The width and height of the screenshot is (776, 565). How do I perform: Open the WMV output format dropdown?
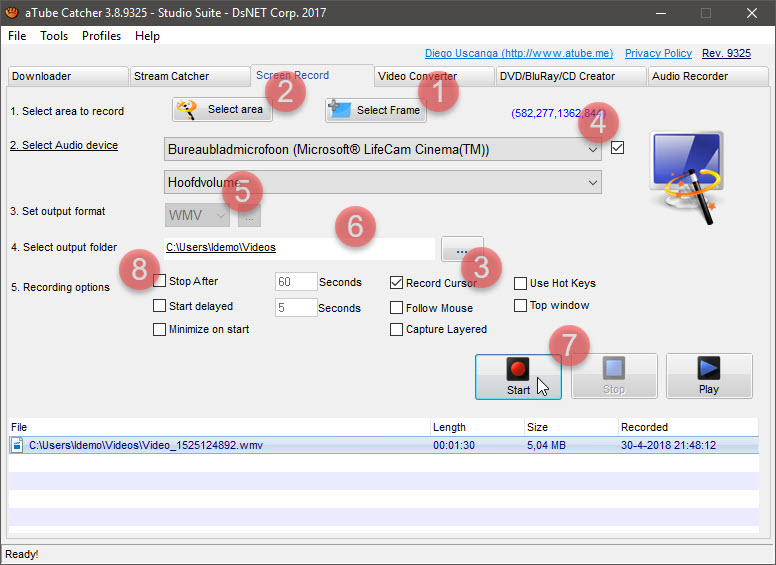click(197, 215)
